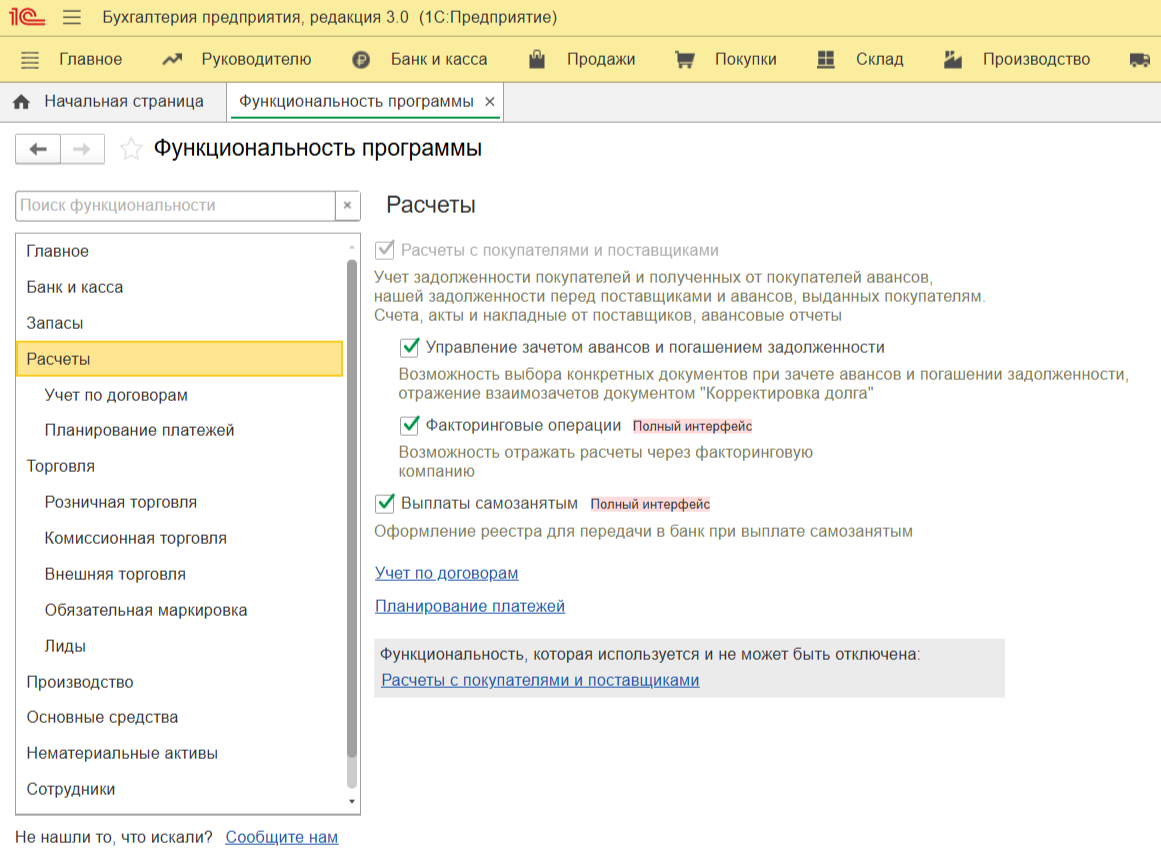
Task: Click the Сообщите нам link
Action: pyautogui.click(x=282, y=838)
